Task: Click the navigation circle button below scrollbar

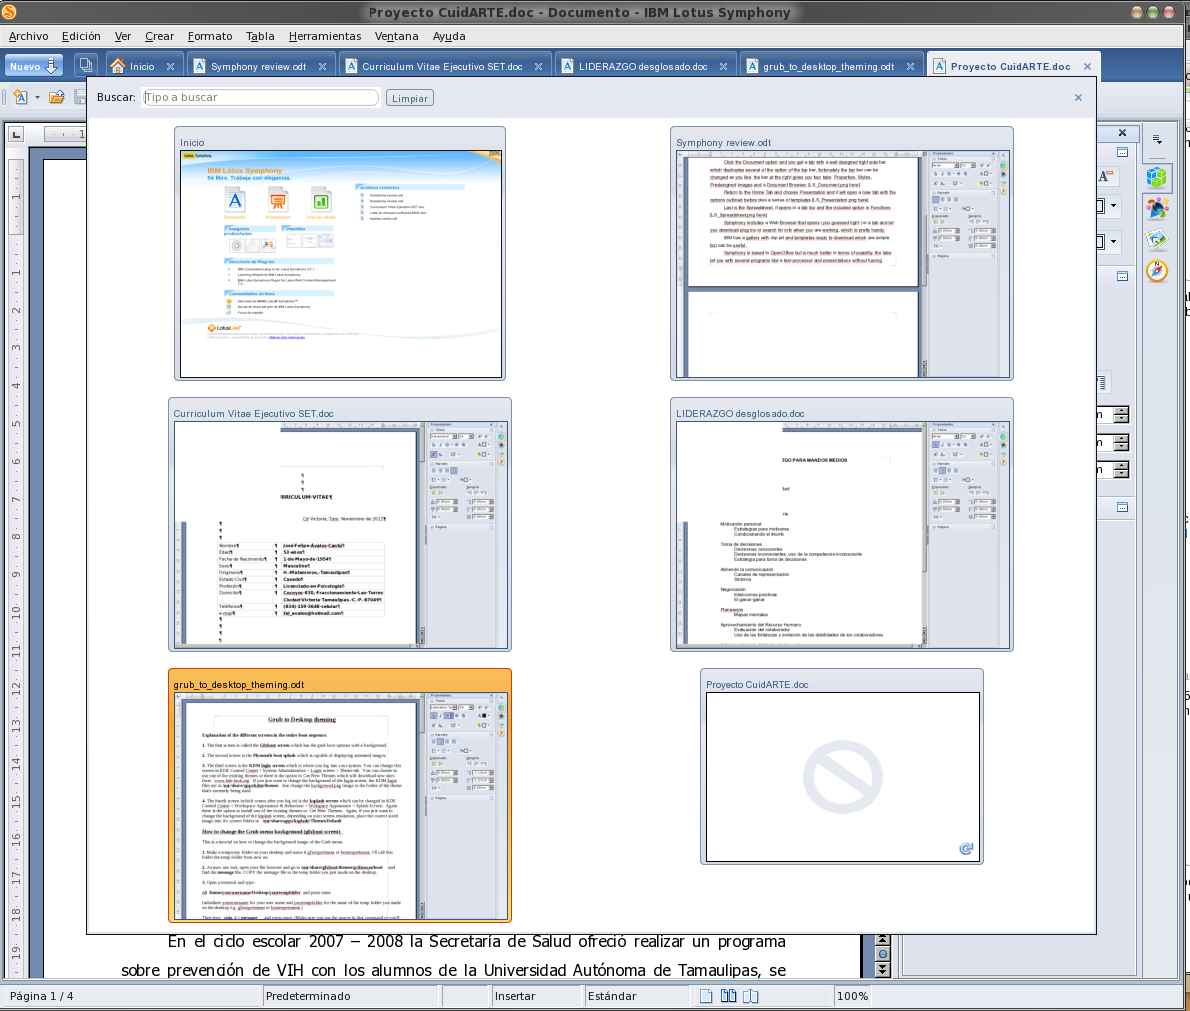Action: pyautogui.click(x=882, y=954)
